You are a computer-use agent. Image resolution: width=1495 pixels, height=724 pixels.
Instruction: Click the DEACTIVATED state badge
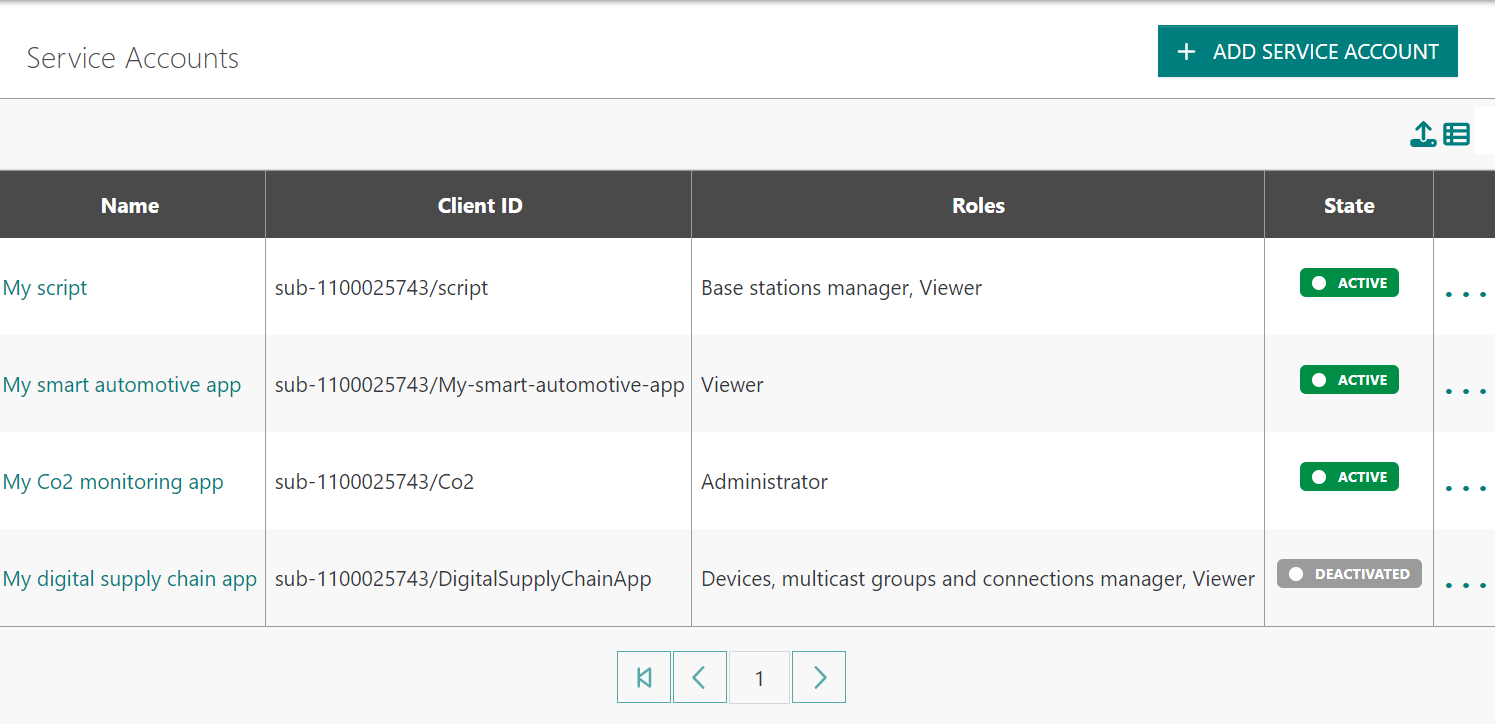point(1349,574)
